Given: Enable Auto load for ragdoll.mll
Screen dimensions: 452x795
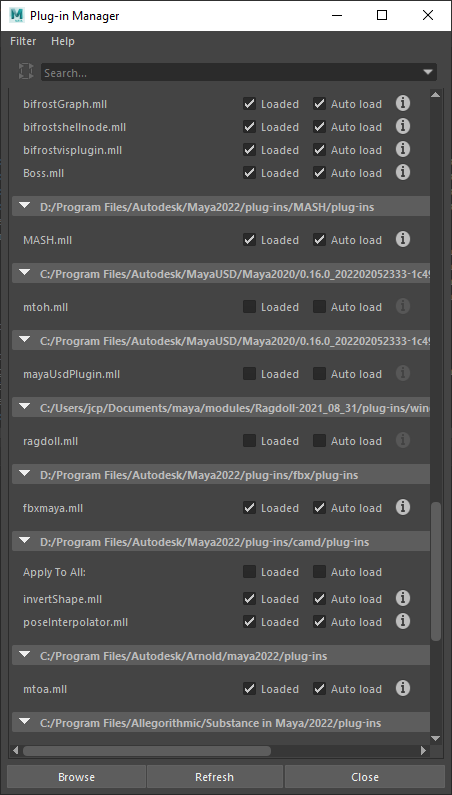Looking at the screenshot, I should click(x=319, y=441).
